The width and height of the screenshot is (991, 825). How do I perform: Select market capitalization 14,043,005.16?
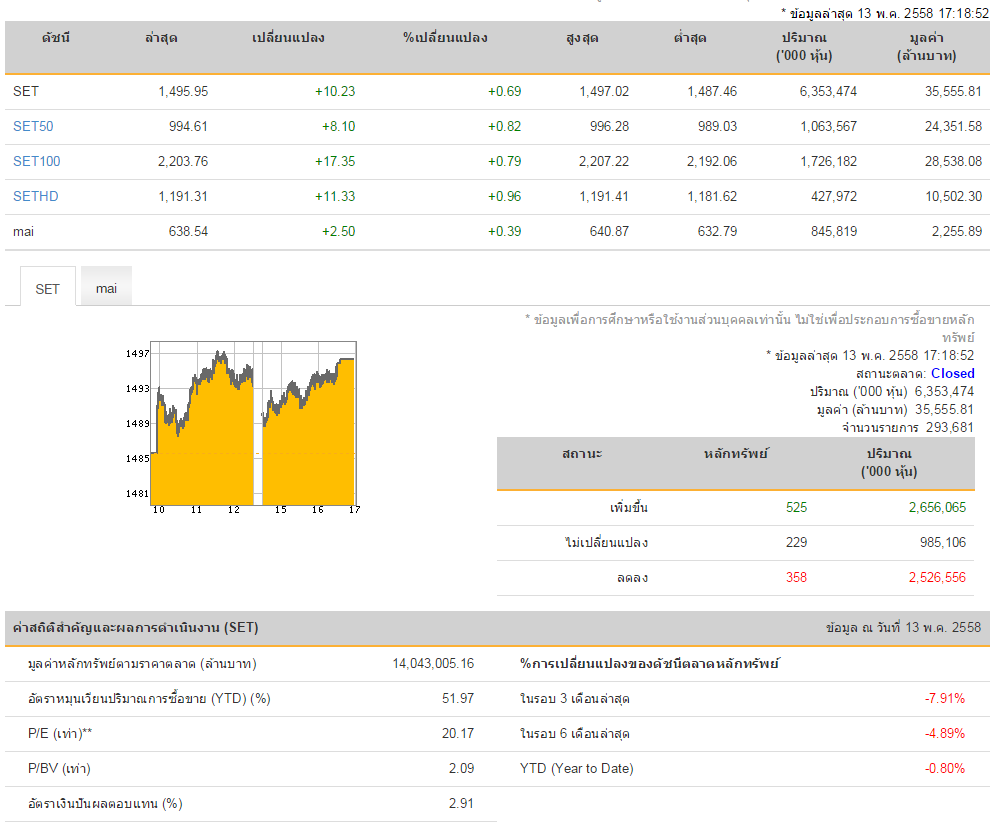(433, 664)
